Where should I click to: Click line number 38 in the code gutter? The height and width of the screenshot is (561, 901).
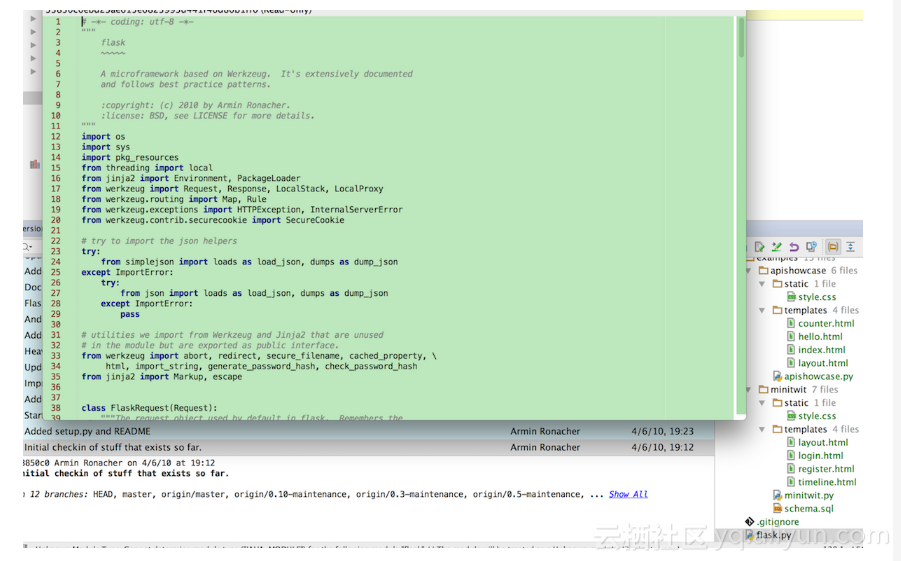point(56,408)
